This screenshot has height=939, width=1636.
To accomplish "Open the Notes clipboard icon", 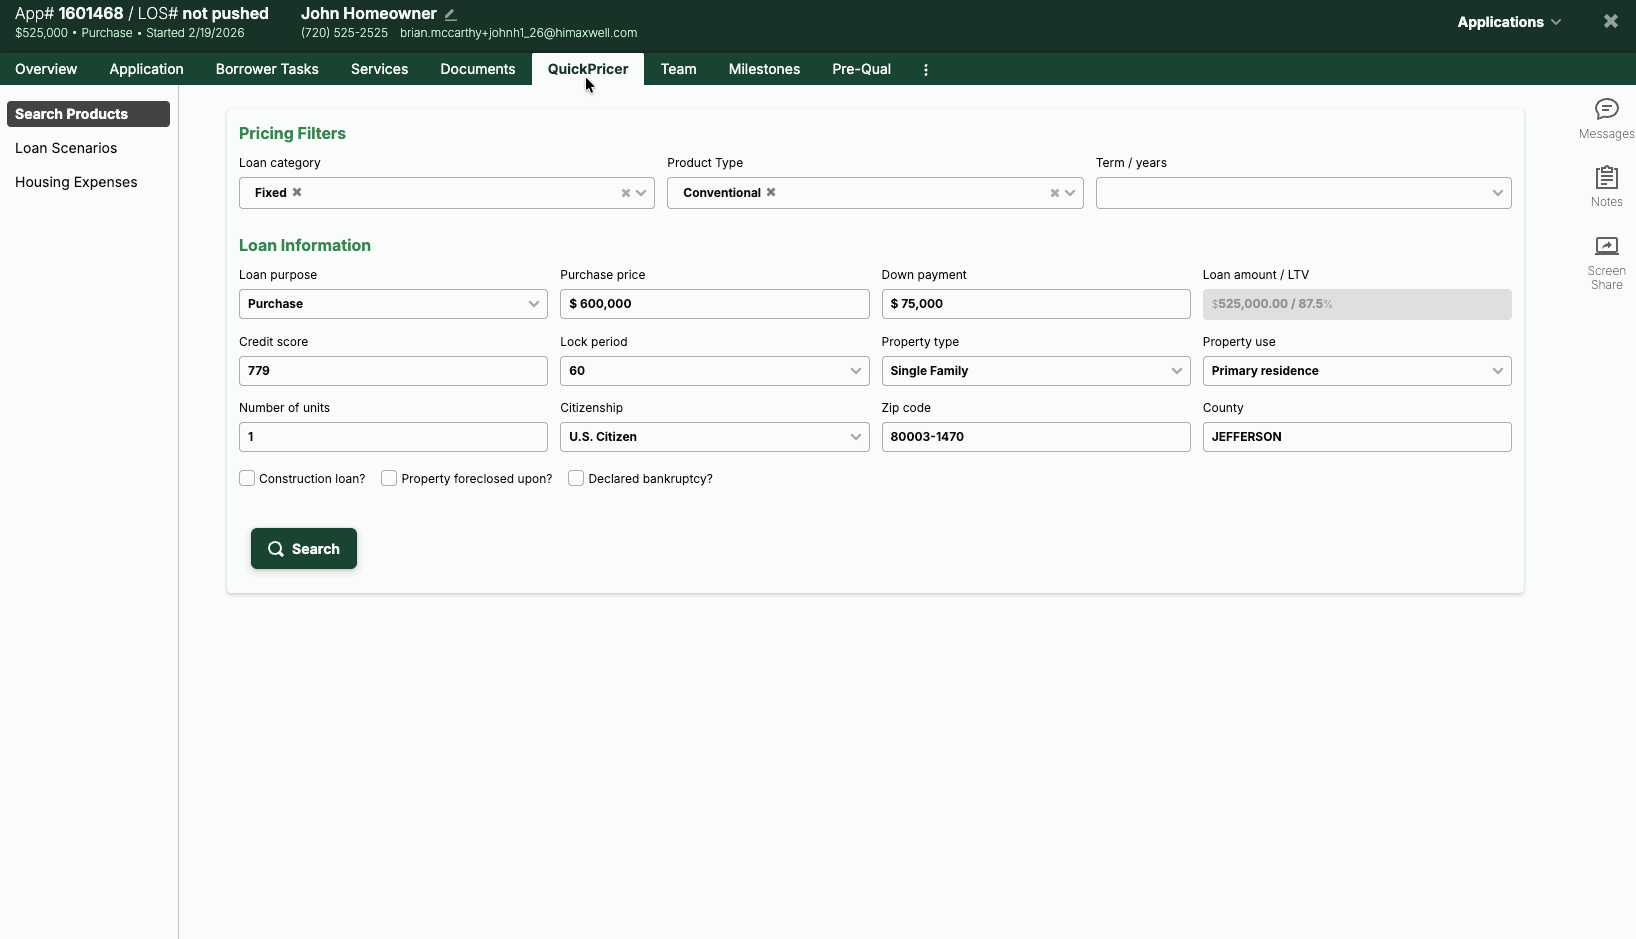I will coord(1606,178).
